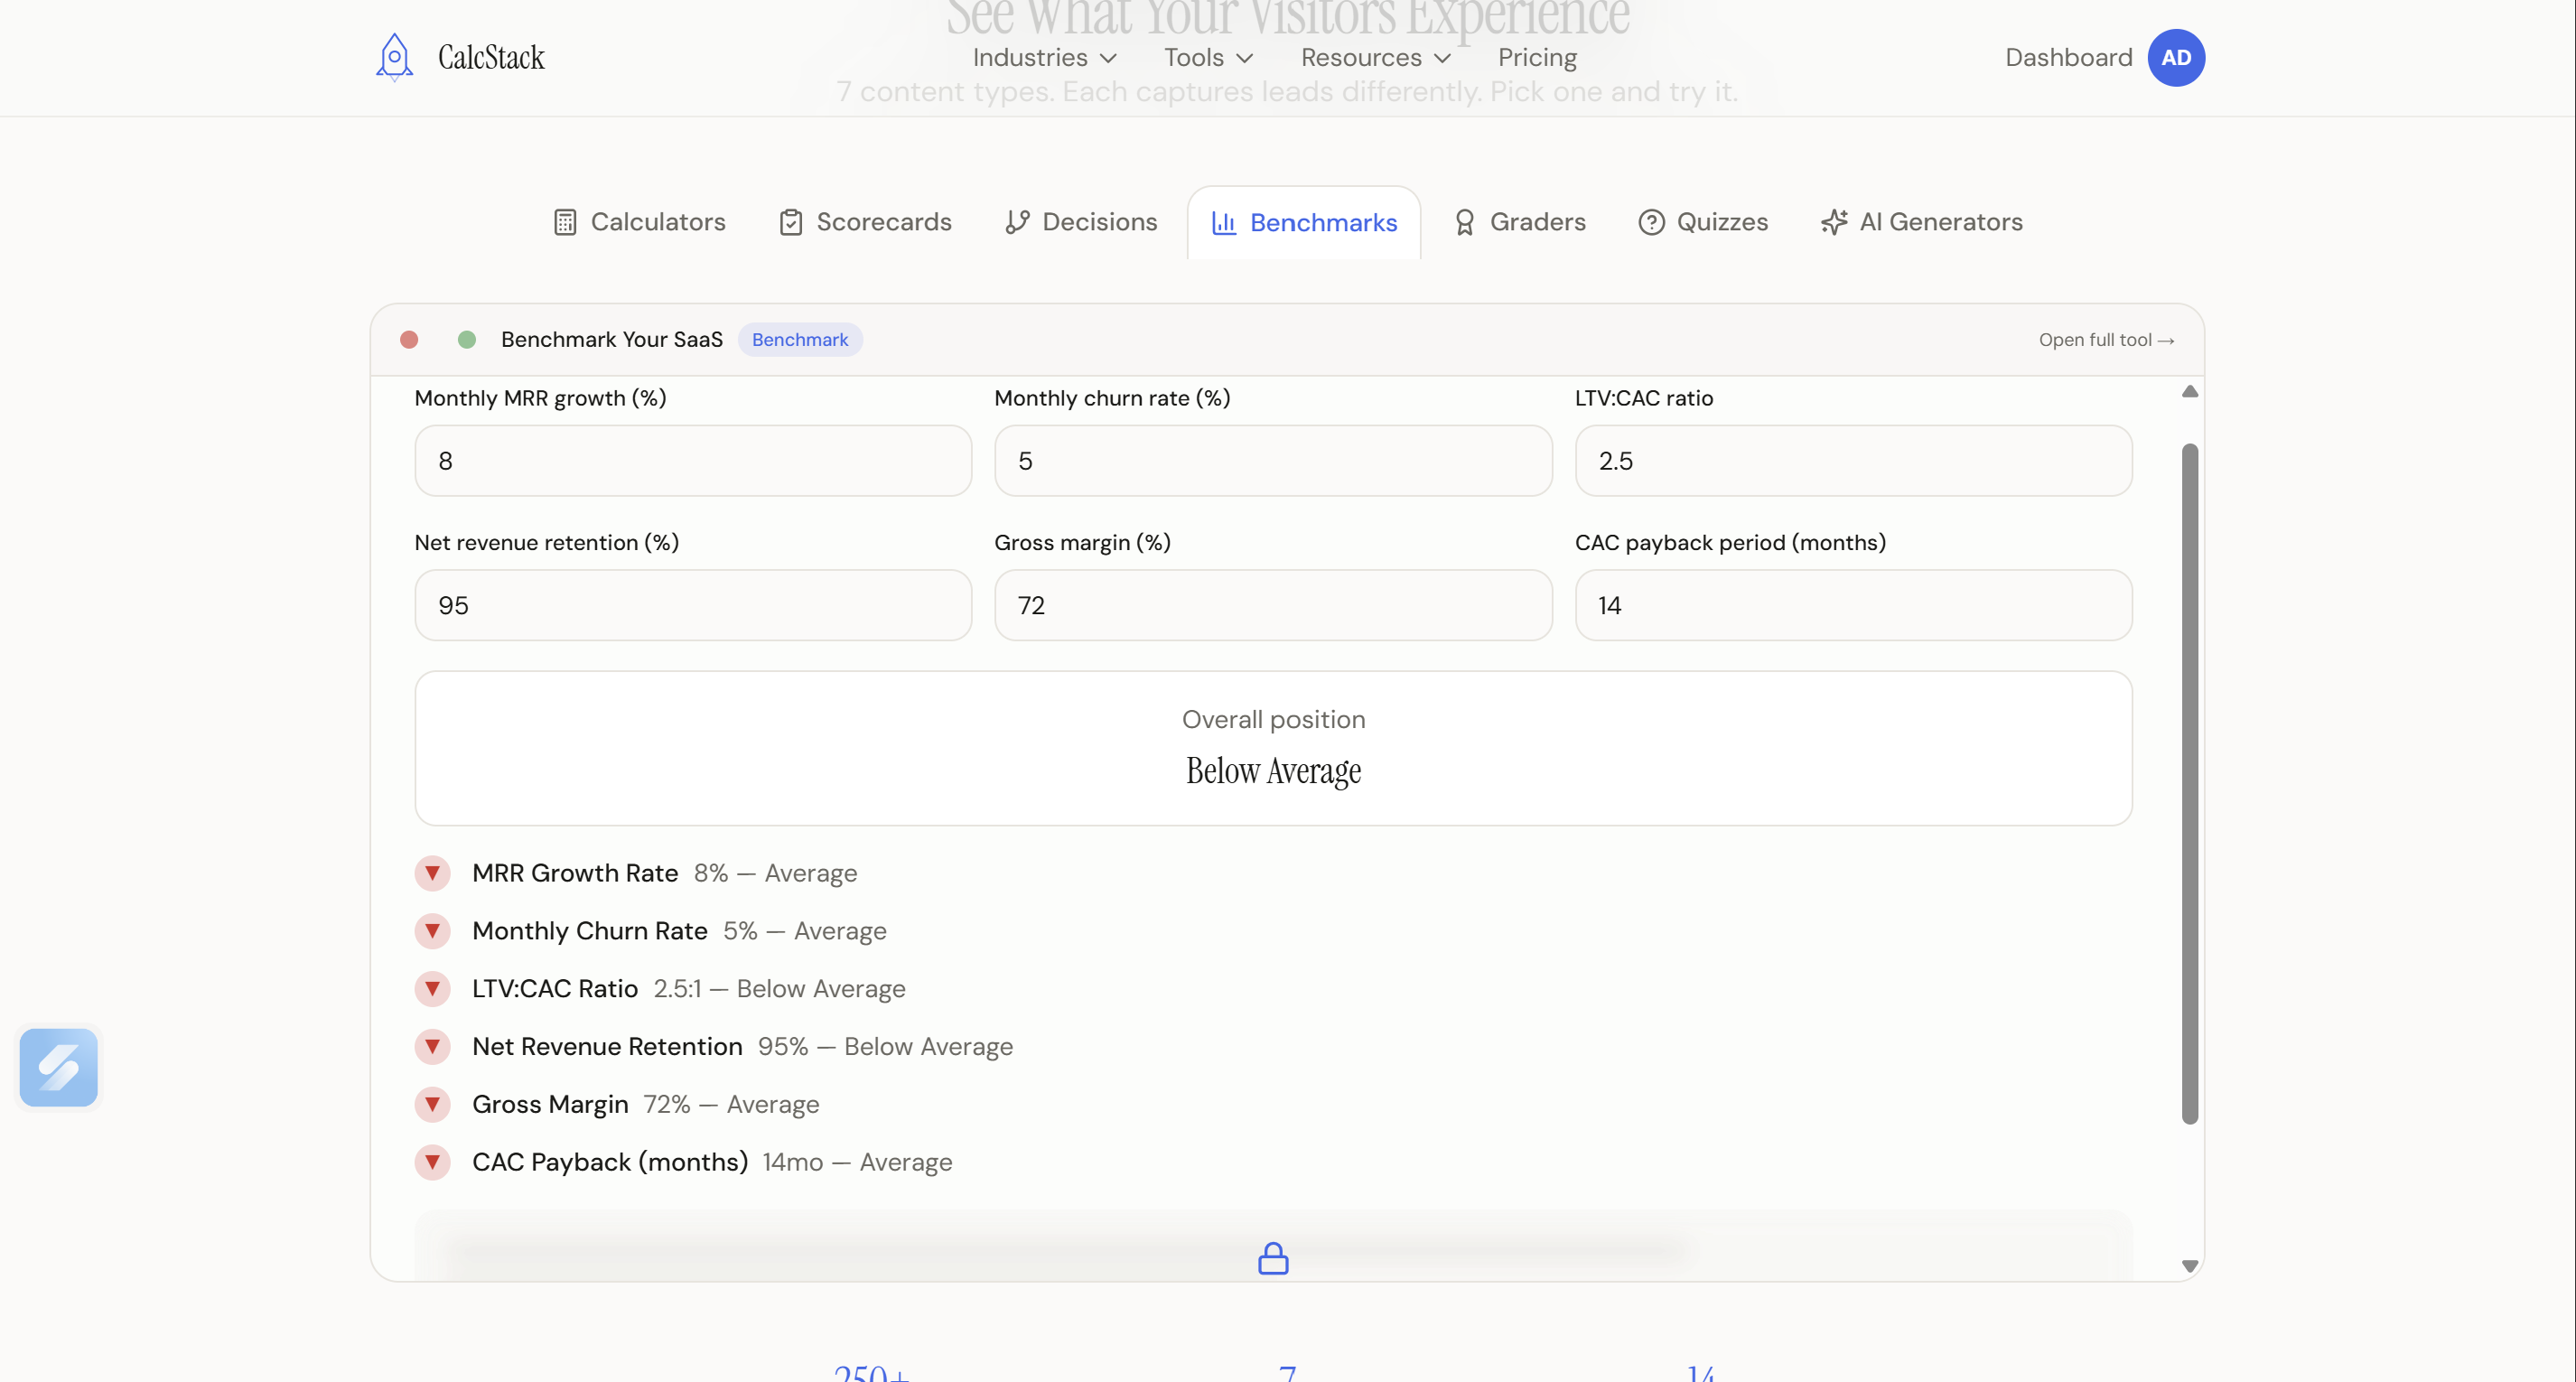Click the red arrow beside Gross Margin
This screenshot has height=1382, width=2576.
(433, 1104)
